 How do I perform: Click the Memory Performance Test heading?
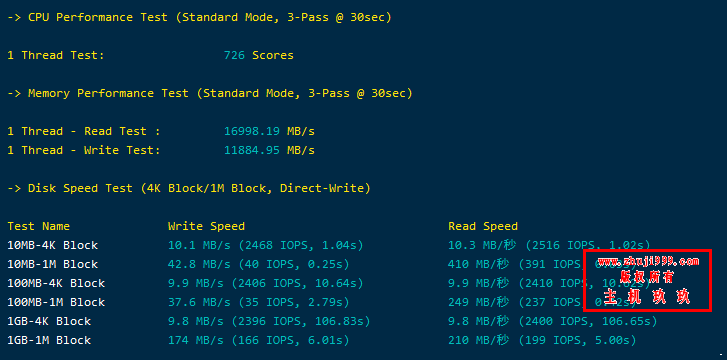(210, 93)
